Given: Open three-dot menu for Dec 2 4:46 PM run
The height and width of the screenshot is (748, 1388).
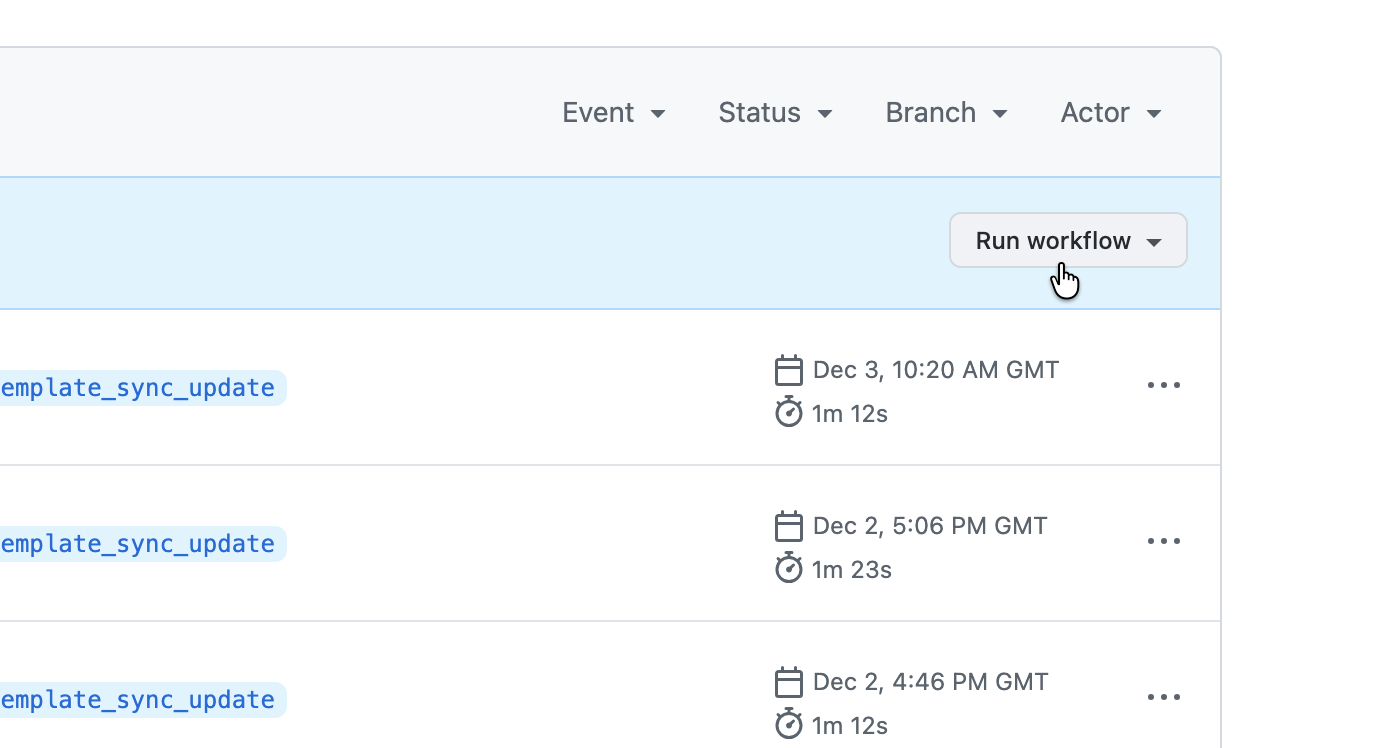Looking at the screenshot, I should (1163, 698).
